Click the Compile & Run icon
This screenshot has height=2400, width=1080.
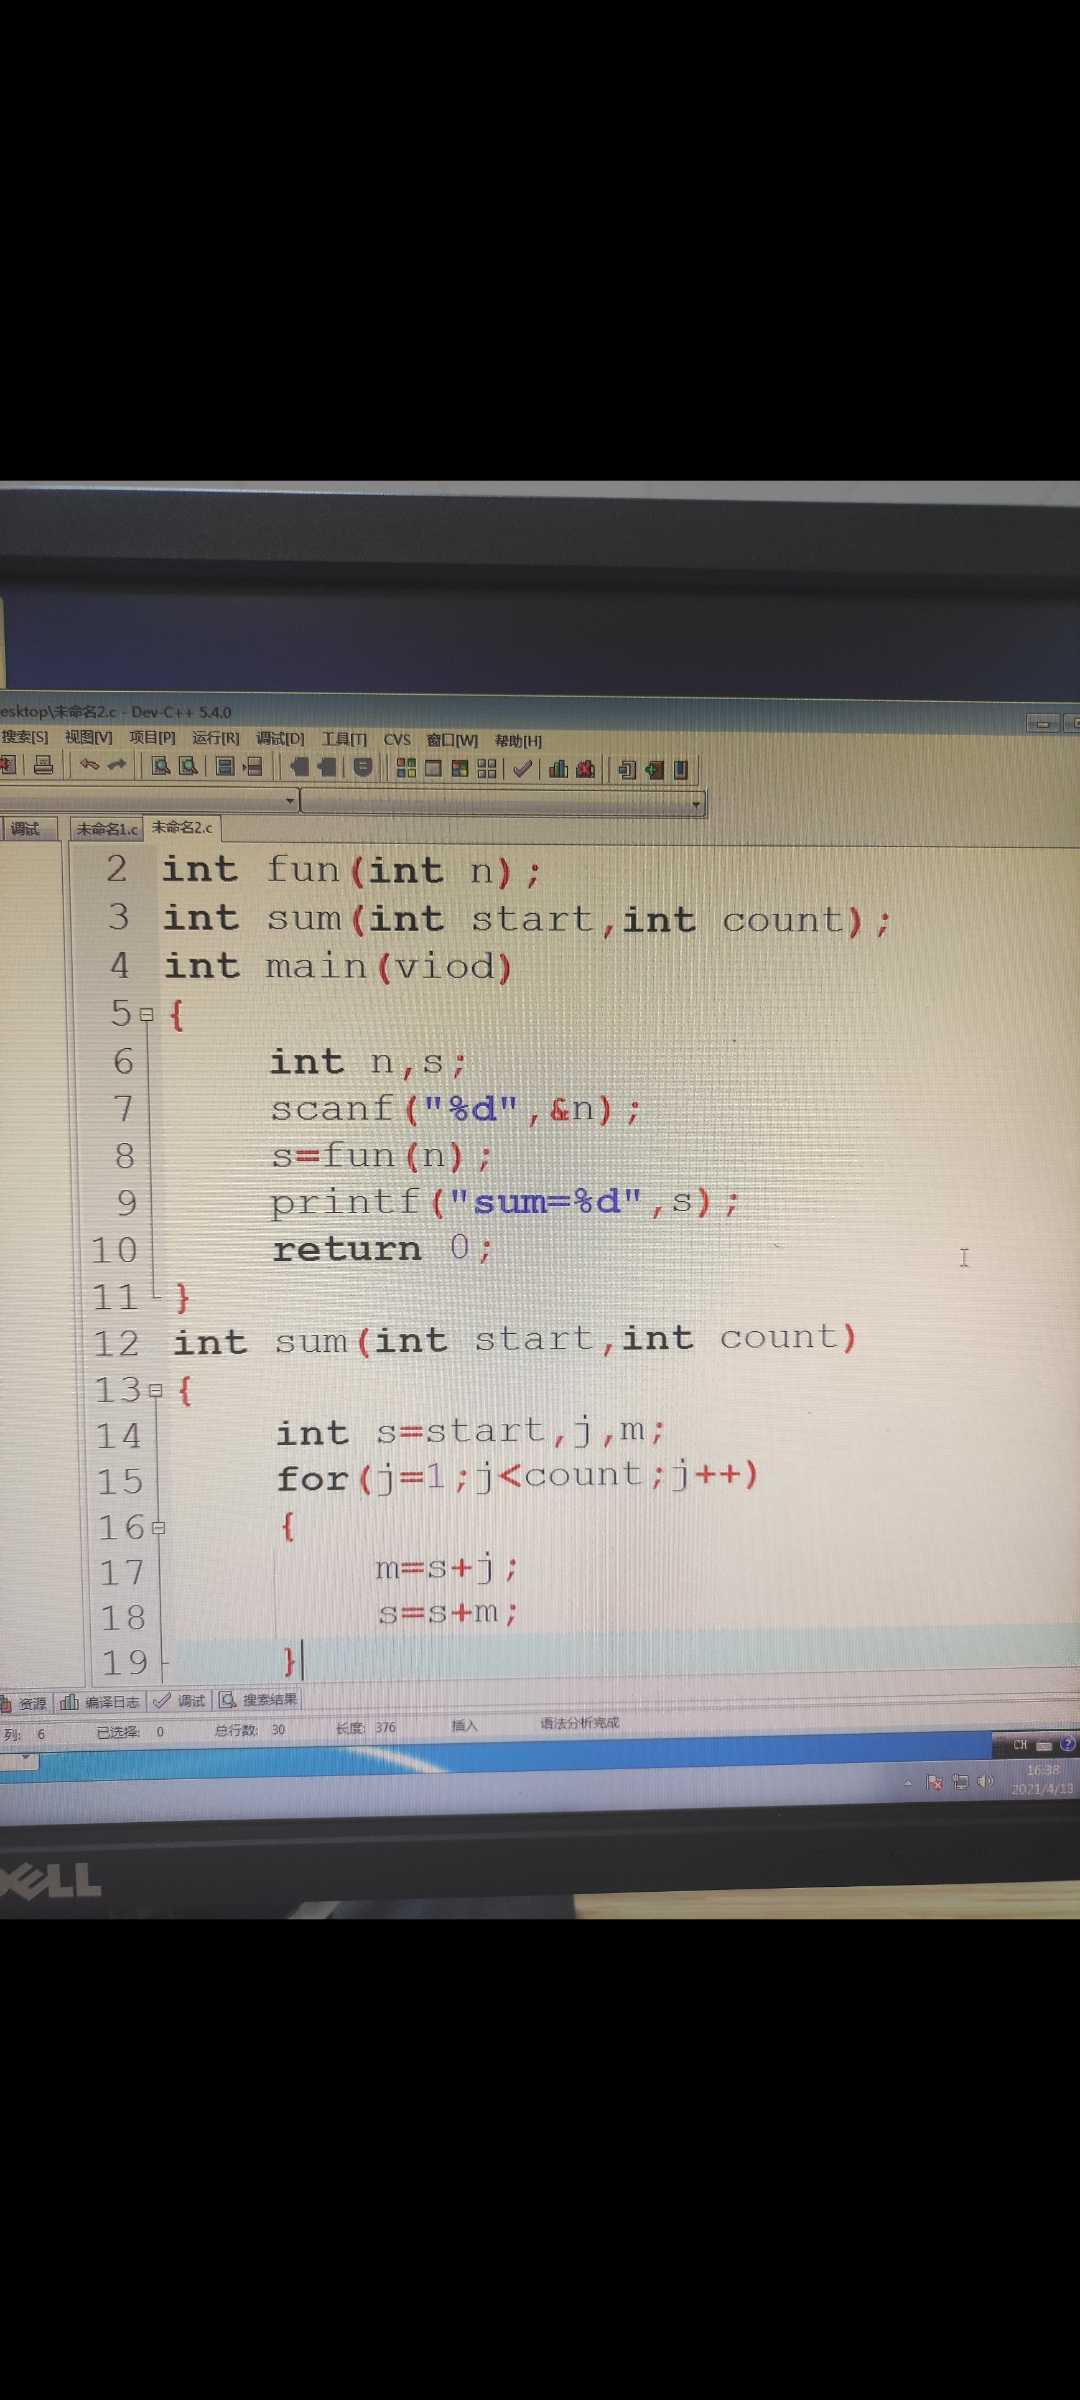[x=460, y=768]
